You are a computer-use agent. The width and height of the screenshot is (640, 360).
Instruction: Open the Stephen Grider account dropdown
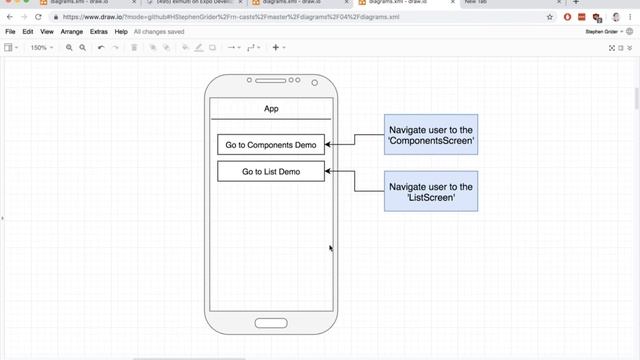[x=604, y=31]
